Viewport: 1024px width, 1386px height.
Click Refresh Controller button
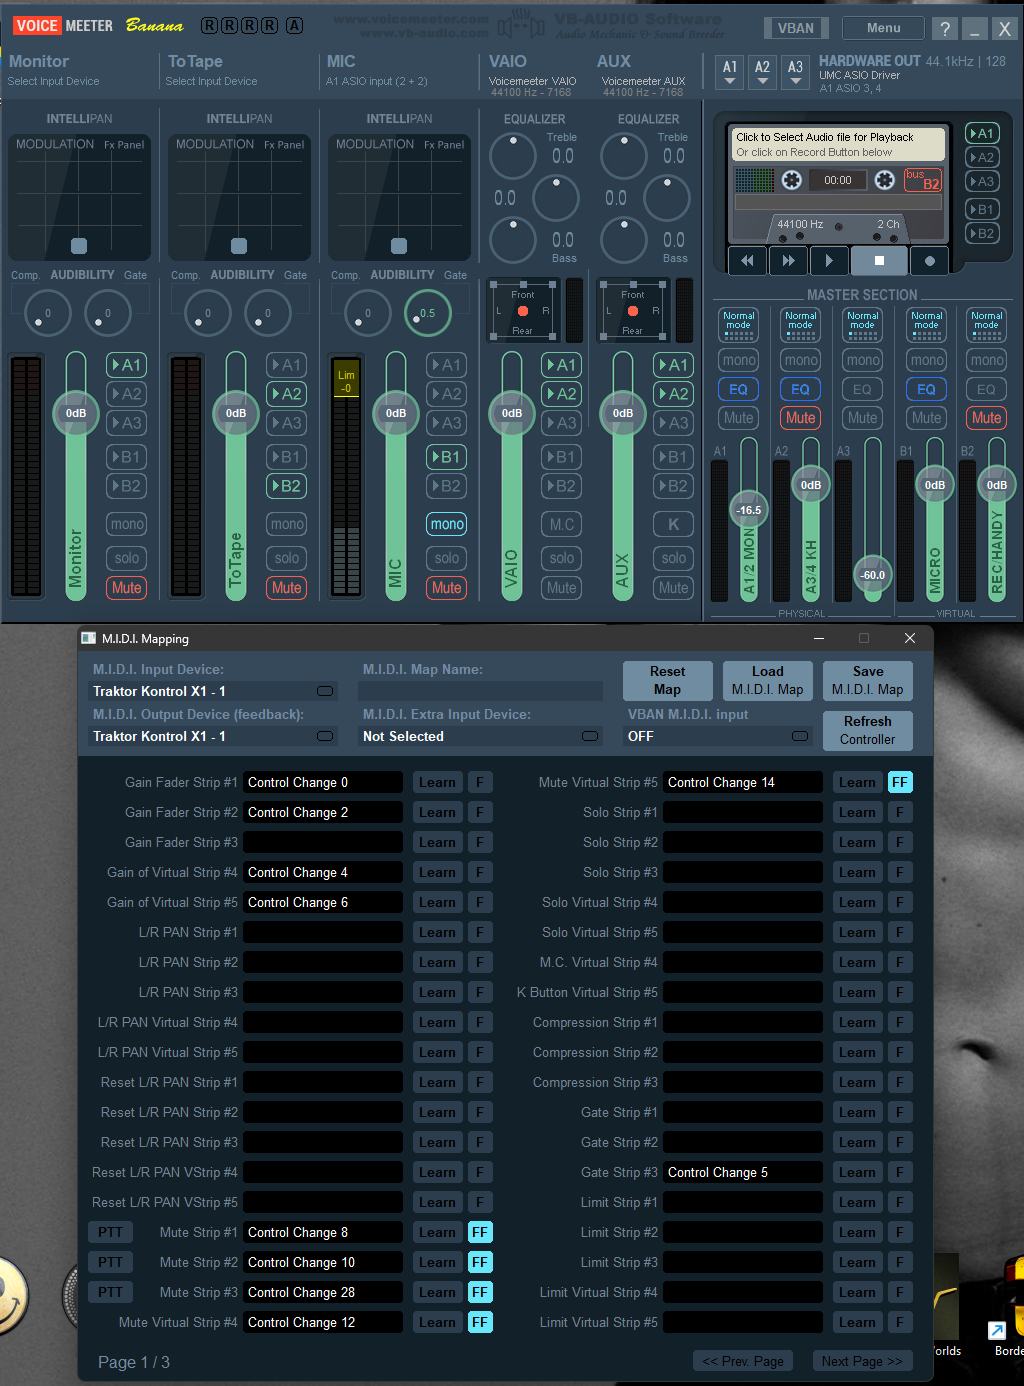pyautogui.click(x=867, y=730)
